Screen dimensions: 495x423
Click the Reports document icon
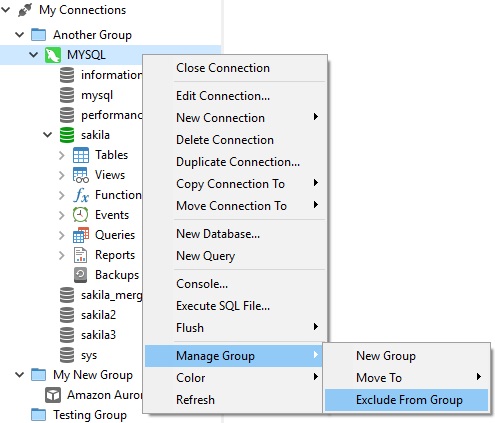[80, 255]
